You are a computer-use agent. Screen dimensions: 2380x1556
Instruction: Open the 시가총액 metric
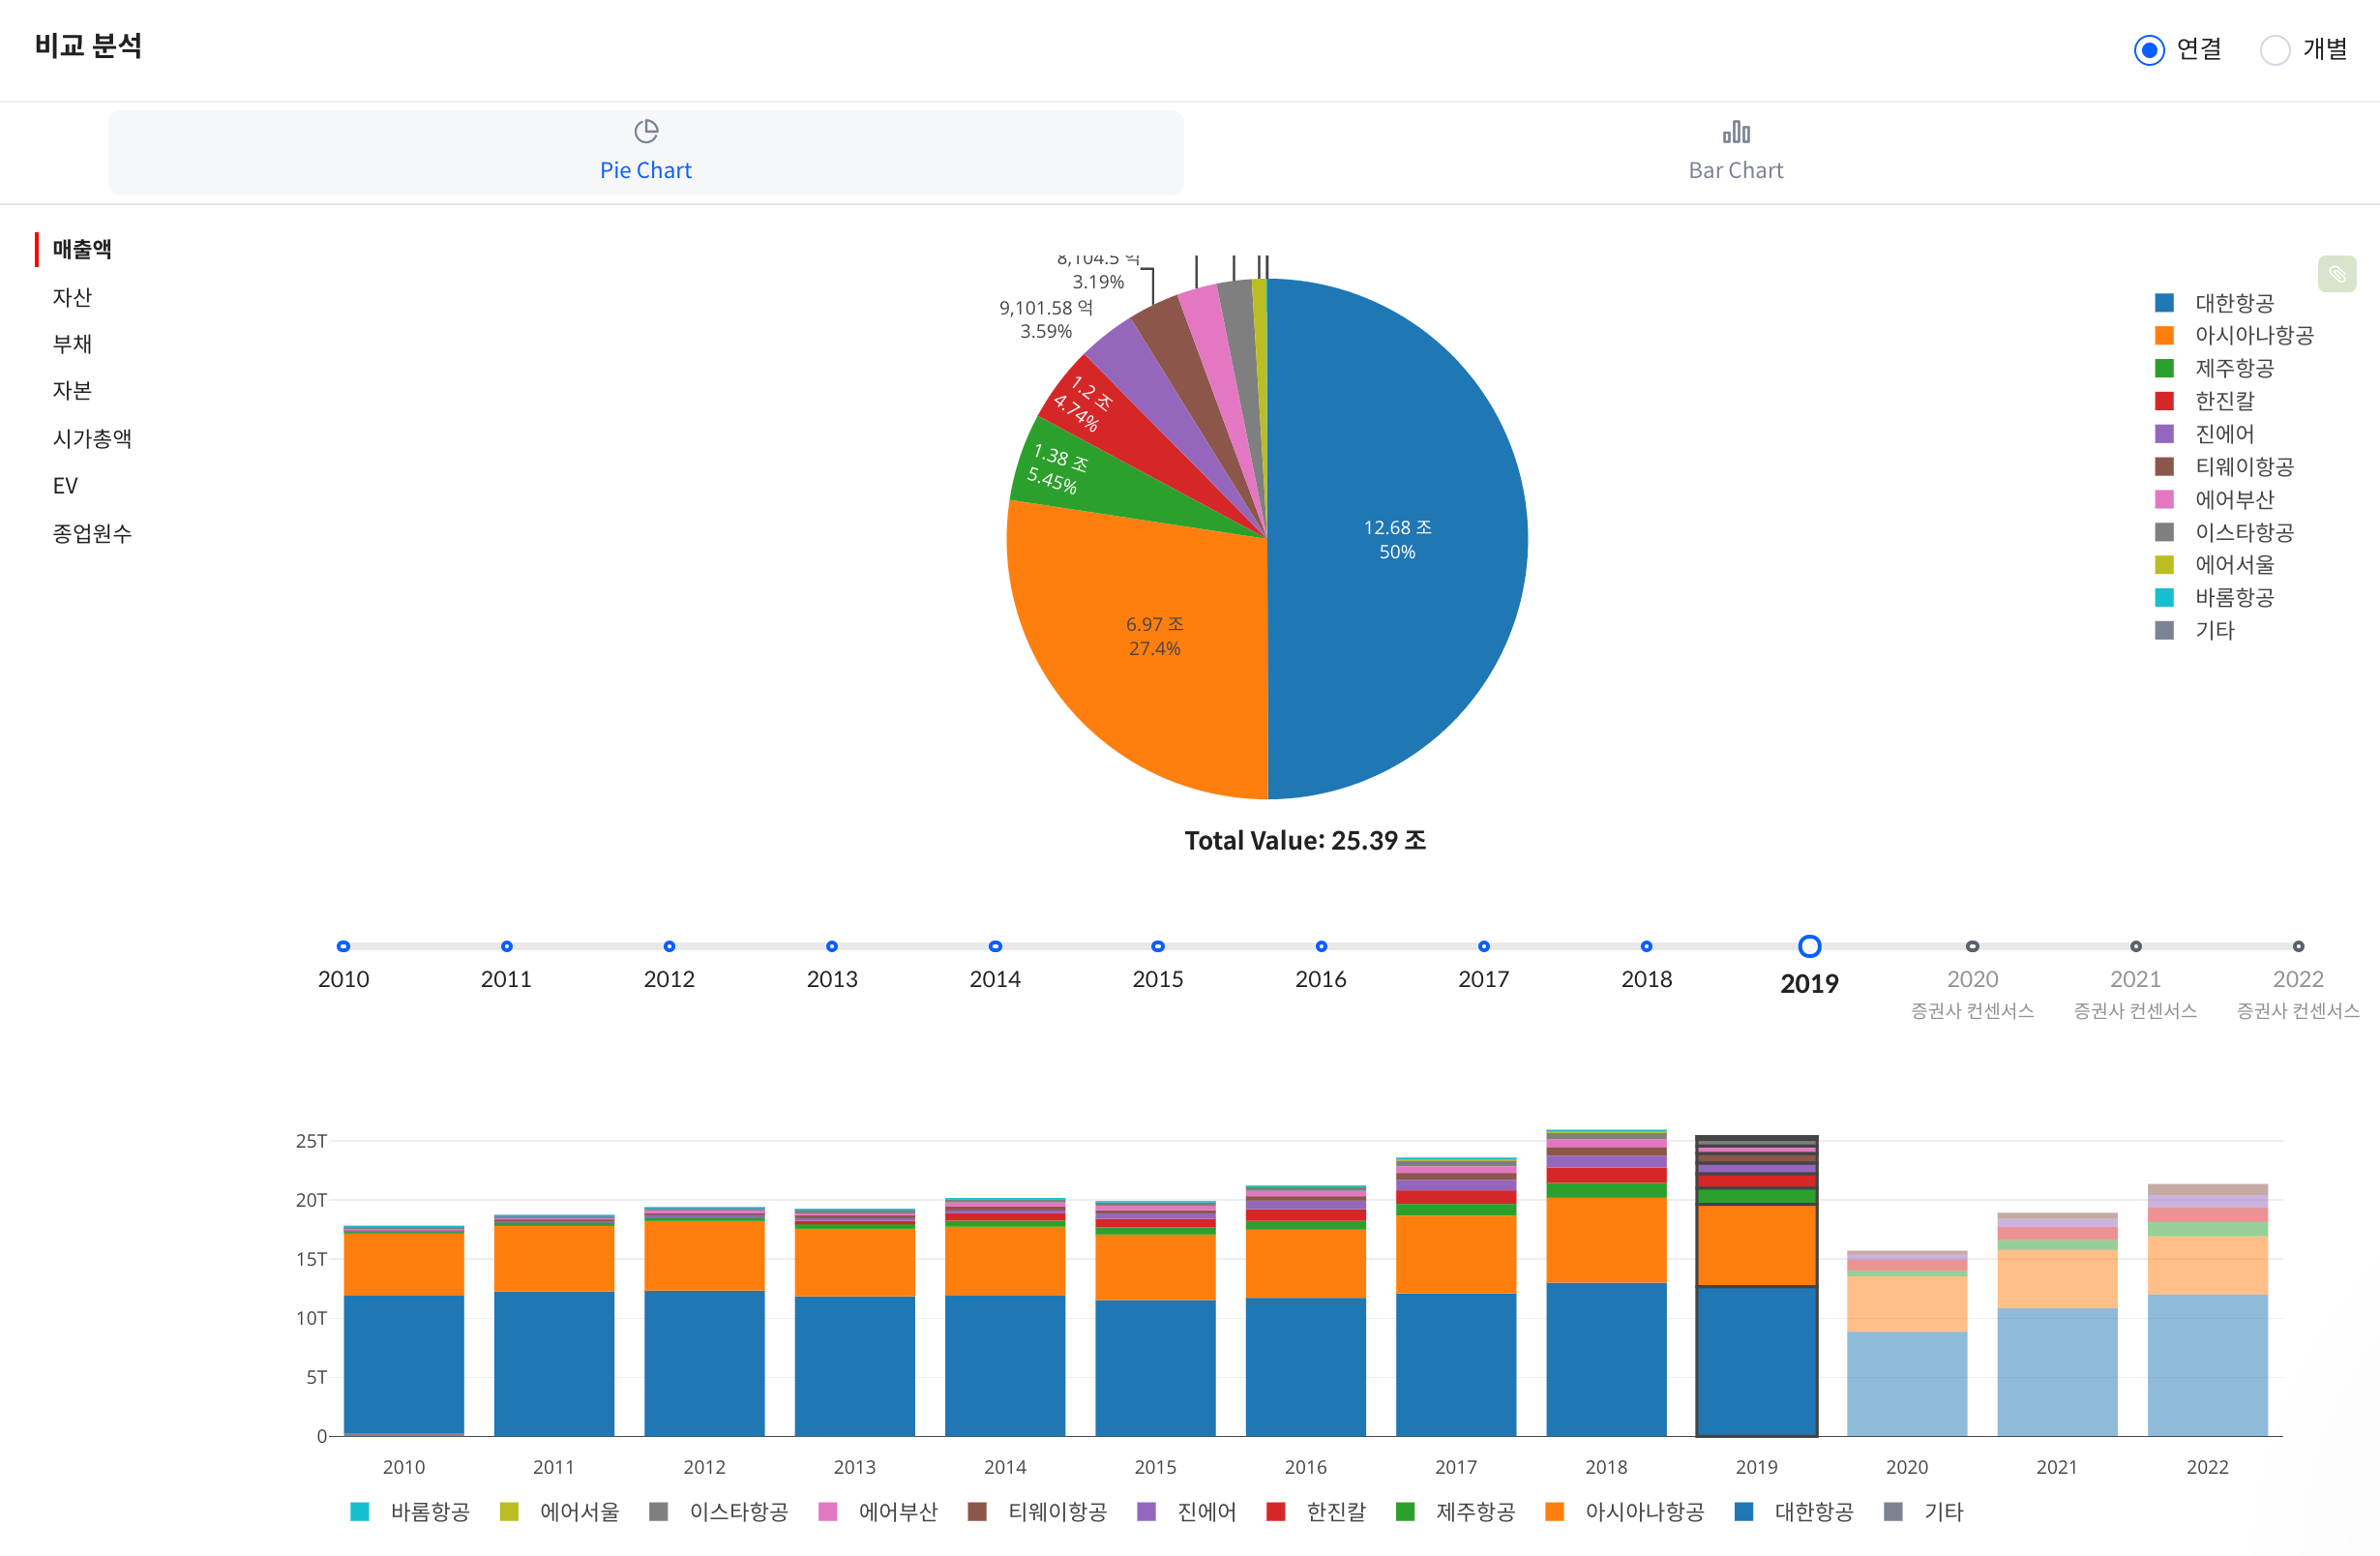click(92, 438)
